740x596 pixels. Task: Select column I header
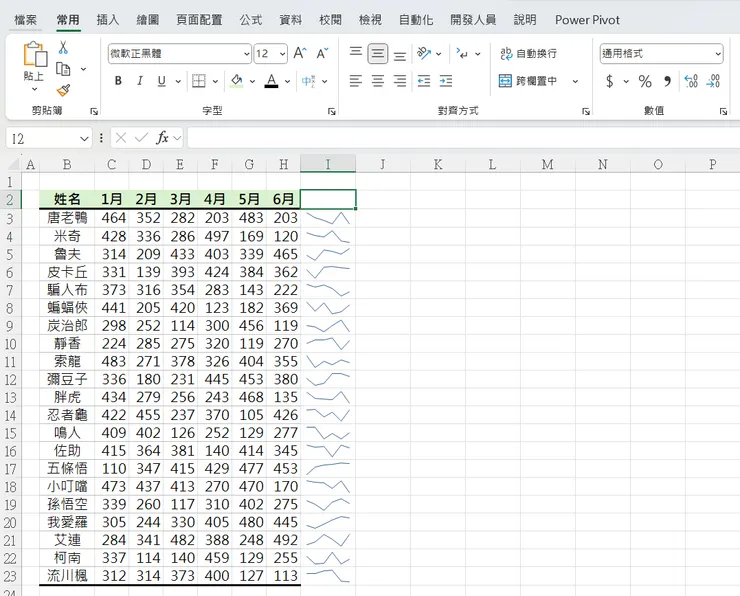click(328, 164)
